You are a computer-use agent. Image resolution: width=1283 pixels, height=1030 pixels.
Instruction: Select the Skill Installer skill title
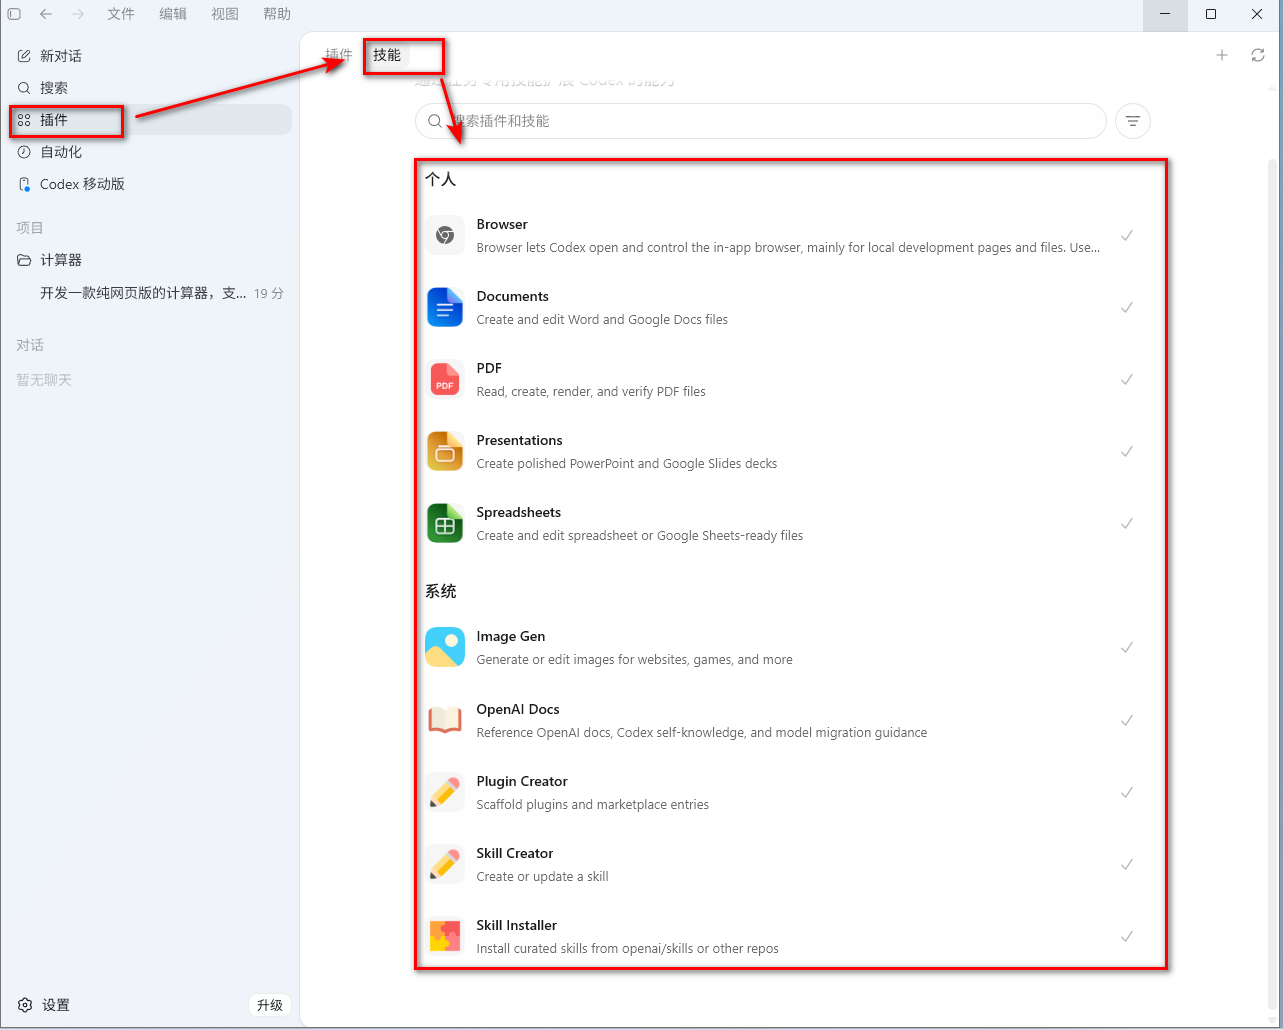click(x=517, y=925)
